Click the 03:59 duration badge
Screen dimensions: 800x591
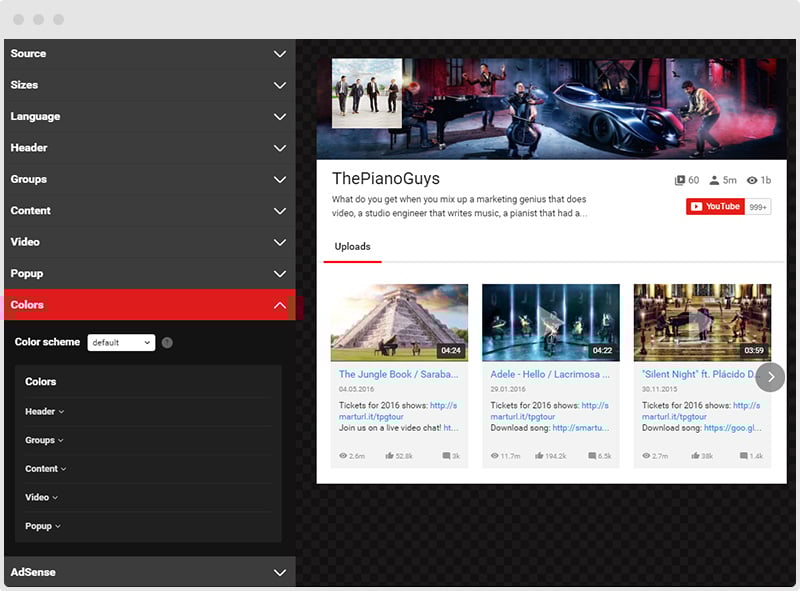[x=754, y=351]
